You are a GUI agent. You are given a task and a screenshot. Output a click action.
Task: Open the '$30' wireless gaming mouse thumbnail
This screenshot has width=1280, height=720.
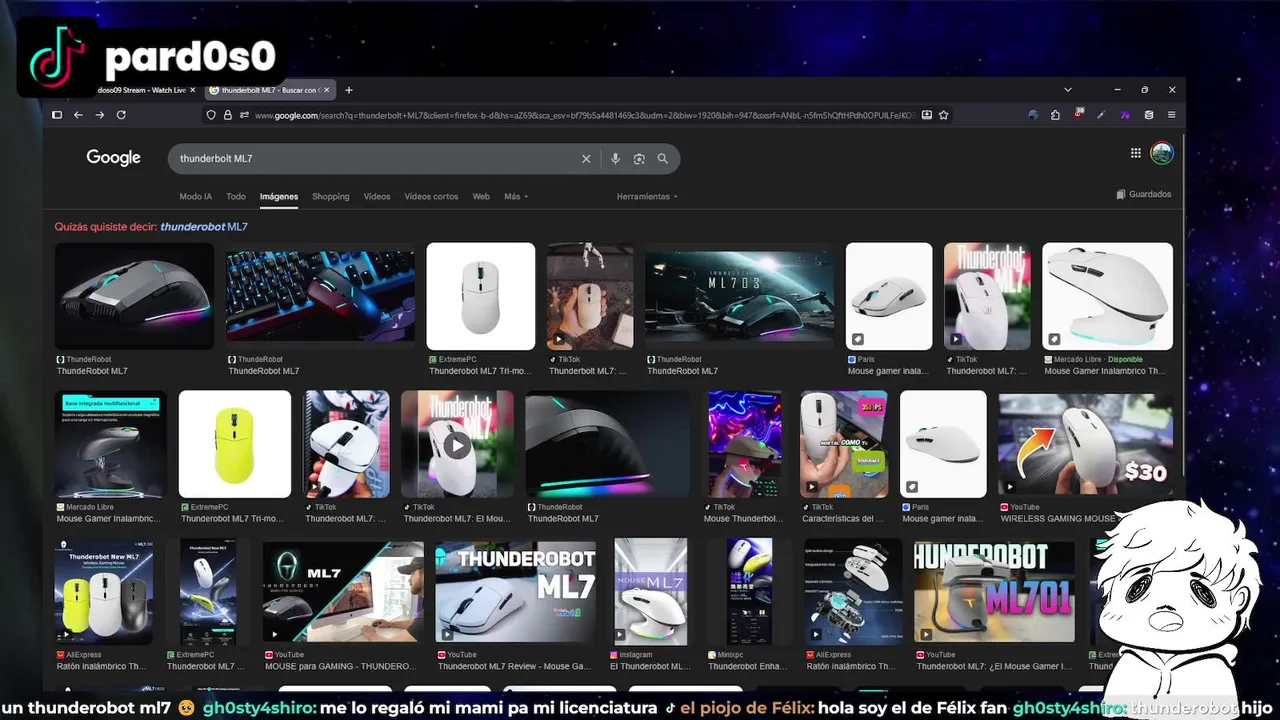coord(1085,444)
